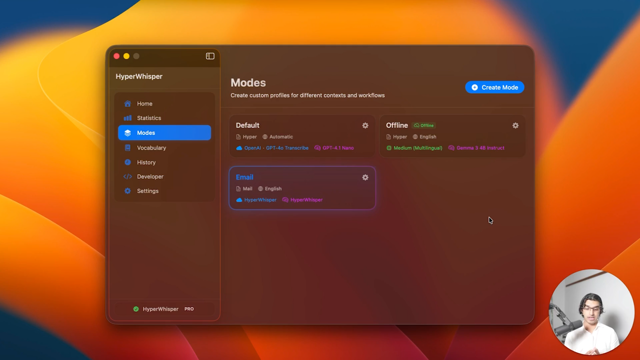Open the Vocabulary sidebar item
Screen dimensions: 640x360
164,148
